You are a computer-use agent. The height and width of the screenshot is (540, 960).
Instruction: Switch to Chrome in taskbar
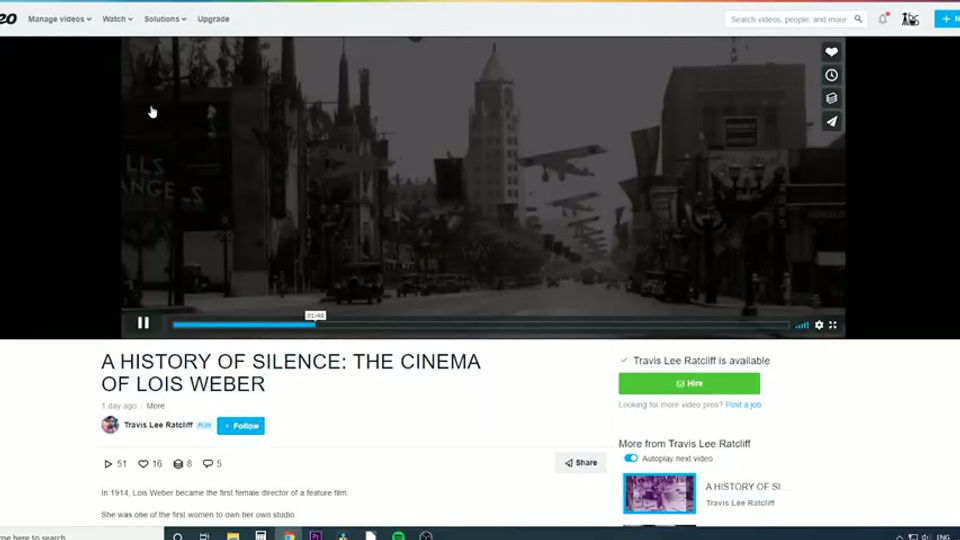coord(288,536)
